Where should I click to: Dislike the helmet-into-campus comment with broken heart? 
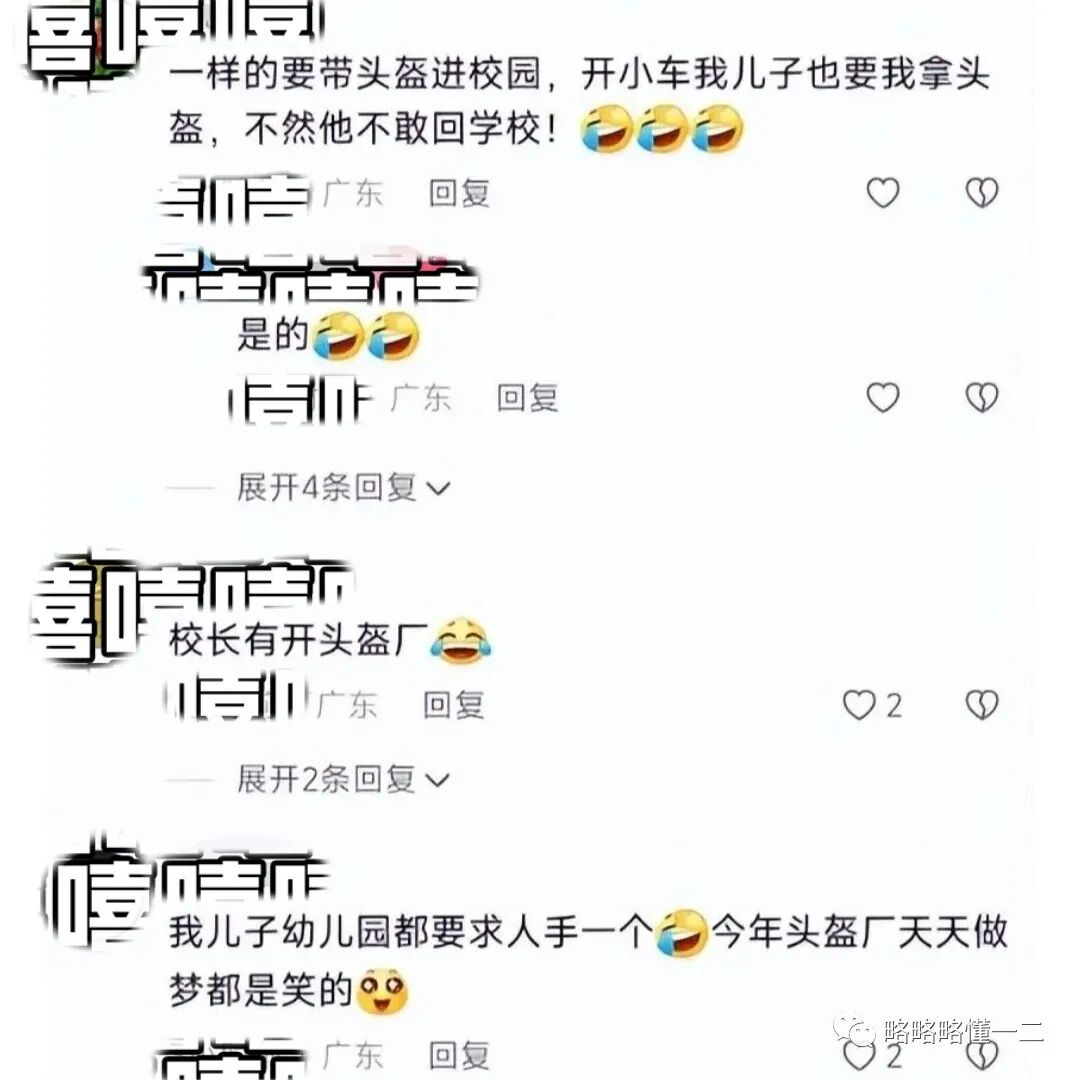click(982, 192)
